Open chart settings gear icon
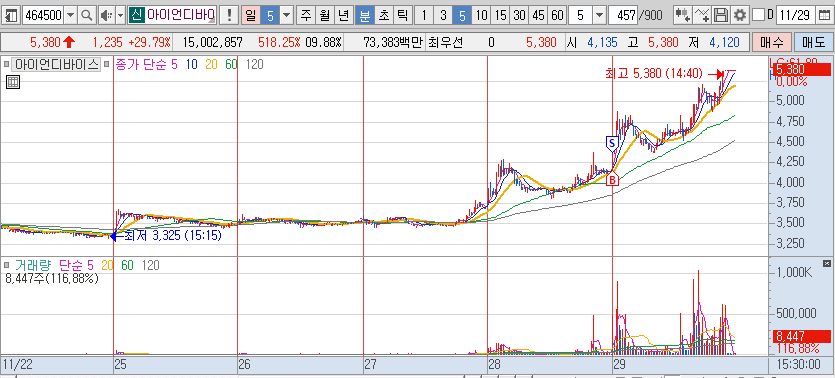The width and height of the screenshot is (835, 378). tap(739, 15)
